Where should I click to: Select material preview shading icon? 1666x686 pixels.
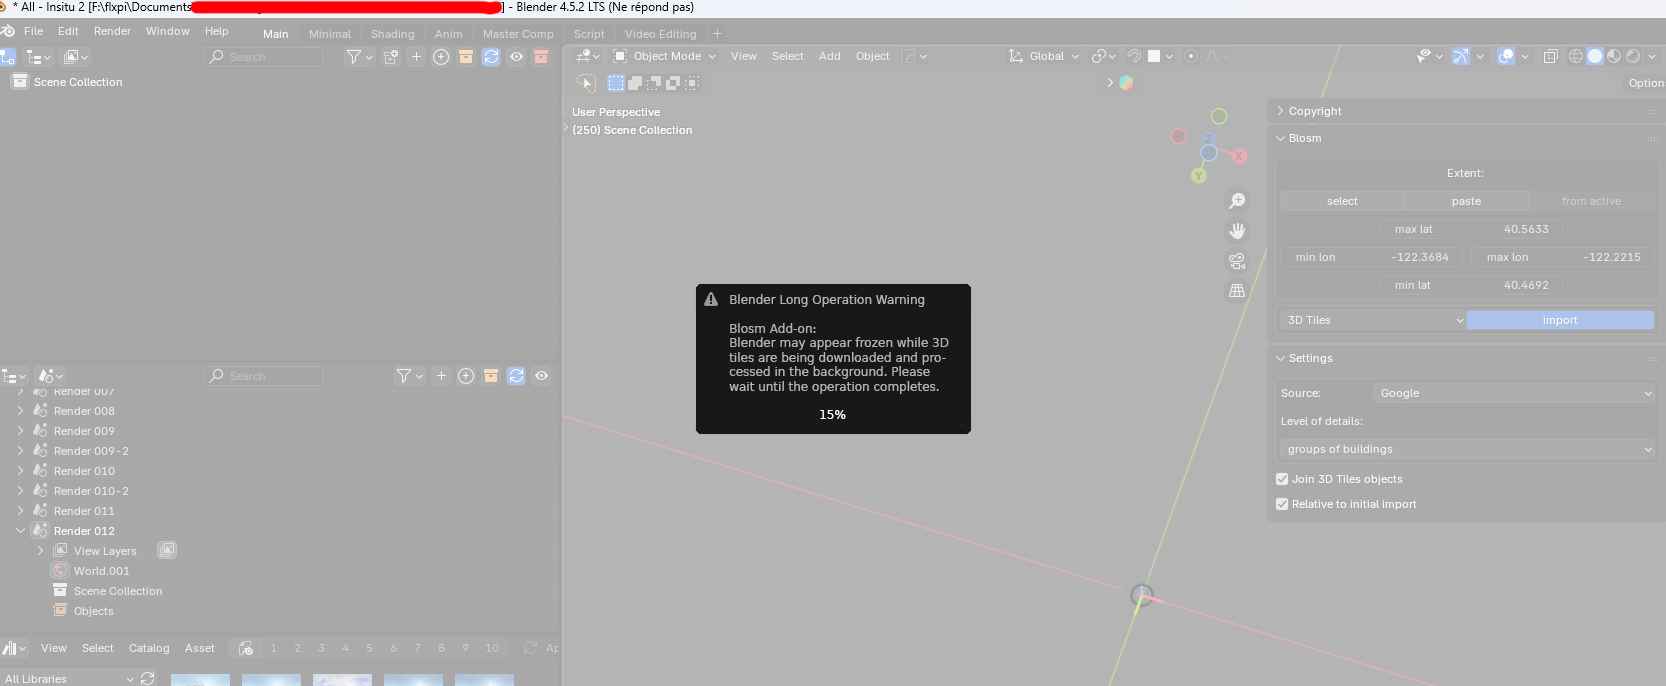(x=1614, y=56)
